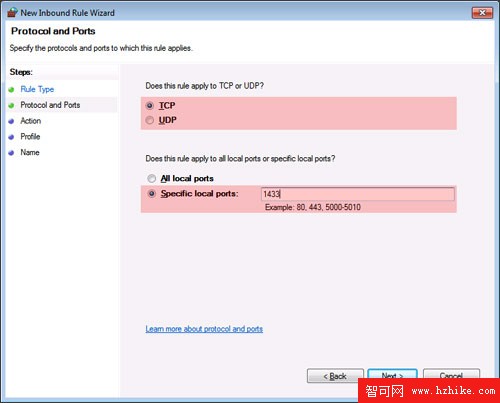Open Learn more about protocol and ports link
The height and width of the screenshot is (403, 500).
point(204,329)
